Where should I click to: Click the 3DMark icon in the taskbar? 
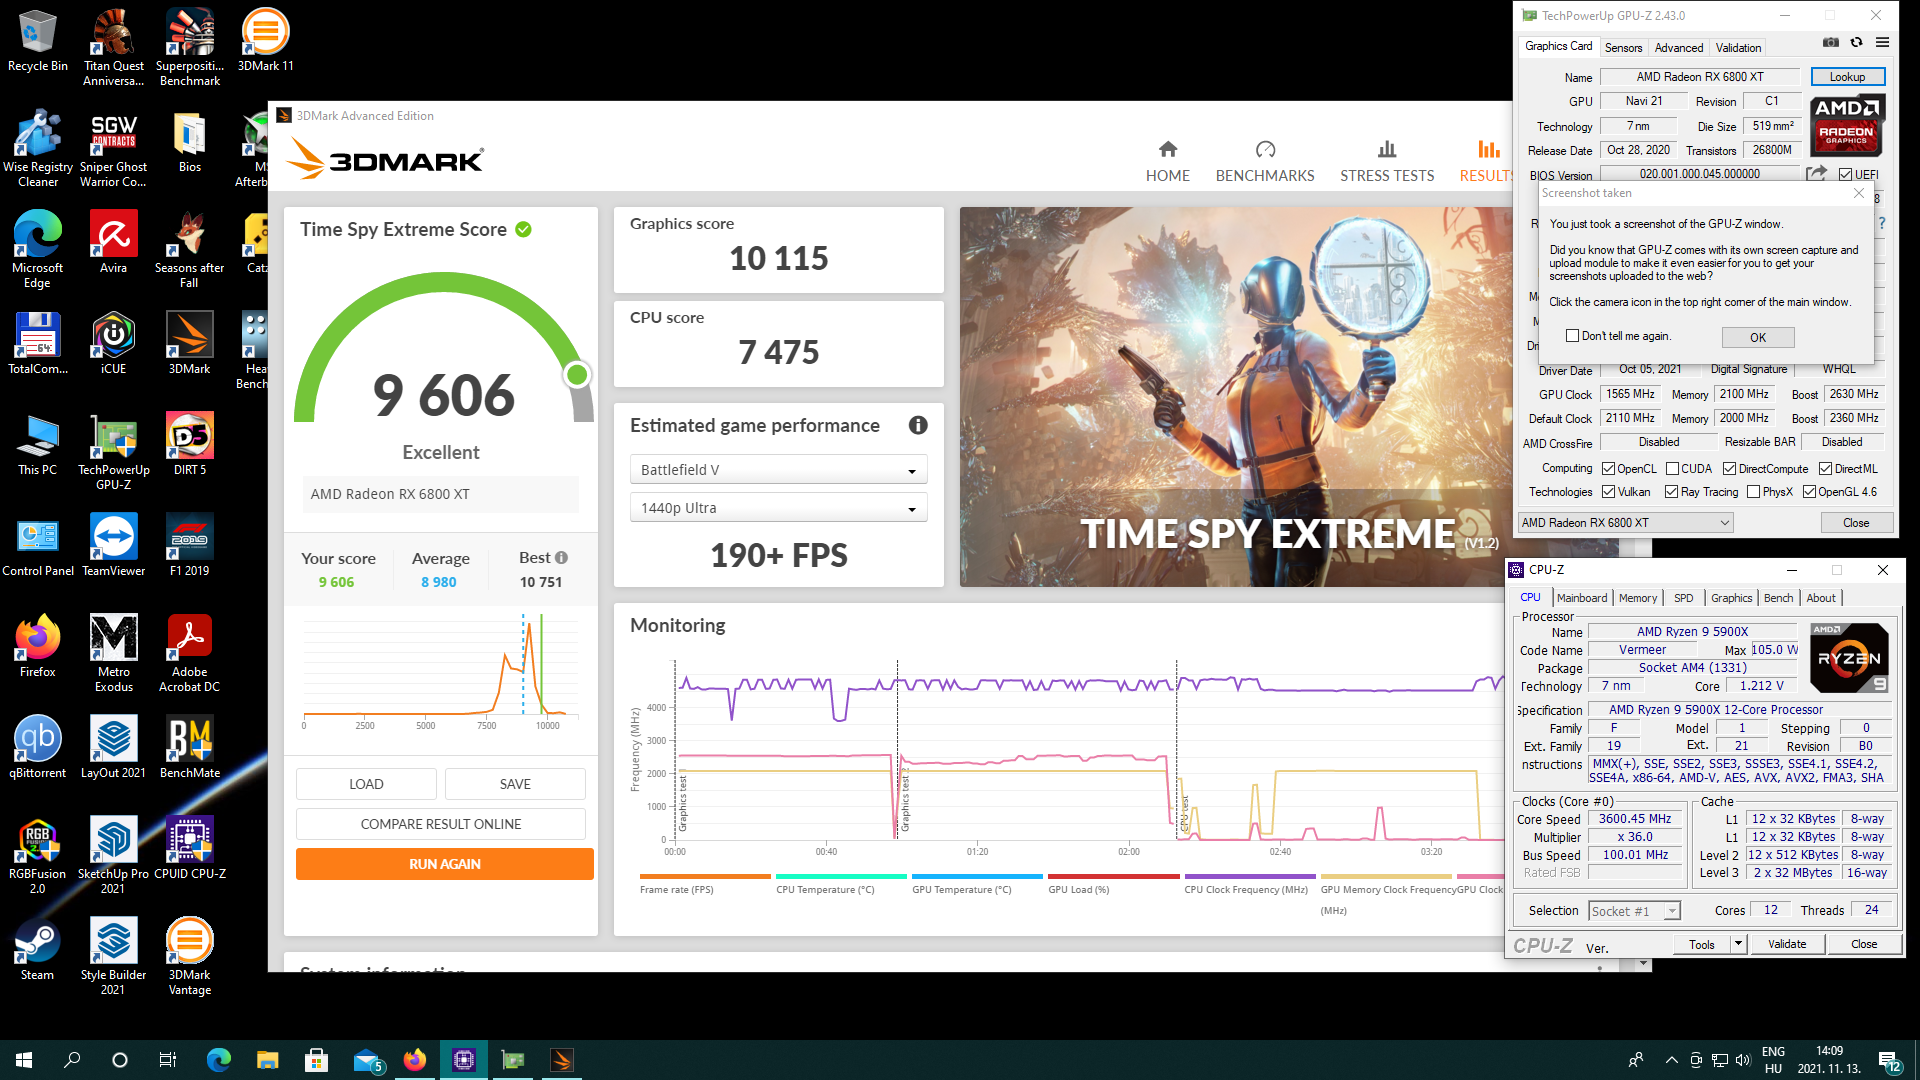(562, 1059)
